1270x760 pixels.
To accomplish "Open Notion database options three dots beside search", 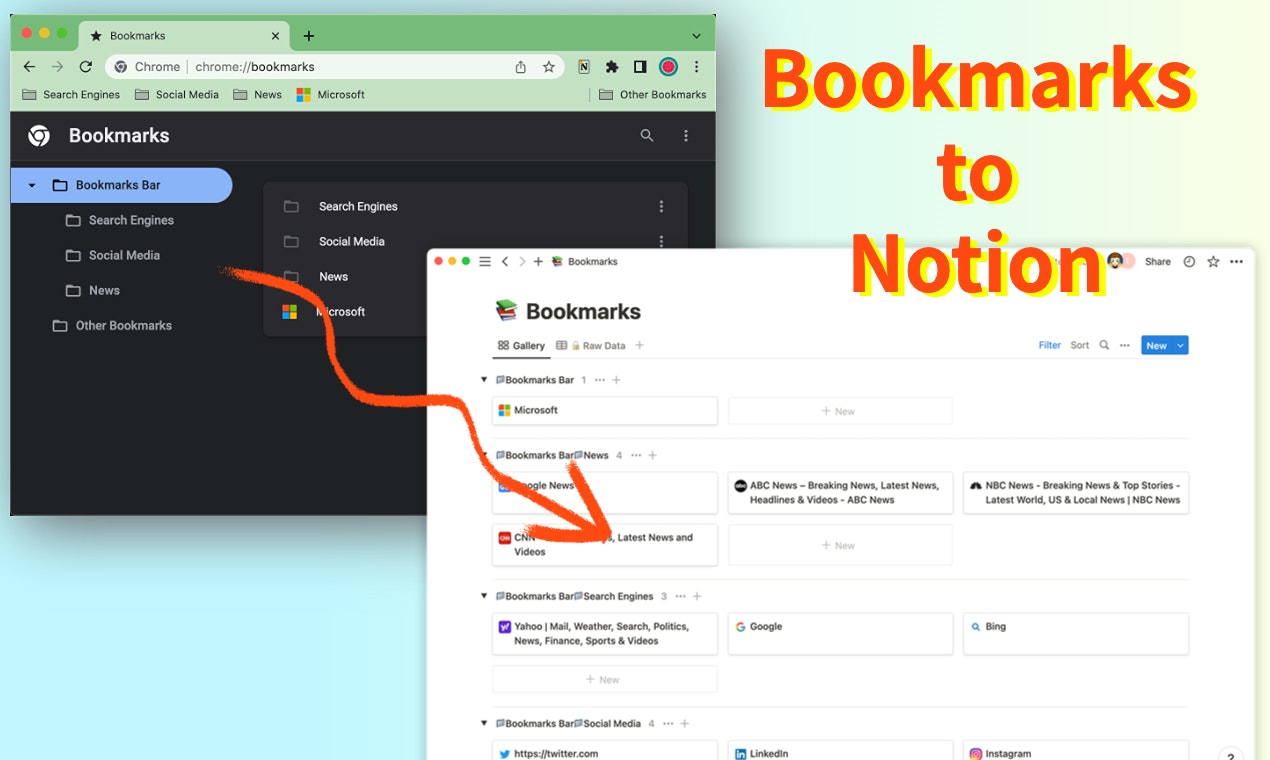I will 1125,345.
